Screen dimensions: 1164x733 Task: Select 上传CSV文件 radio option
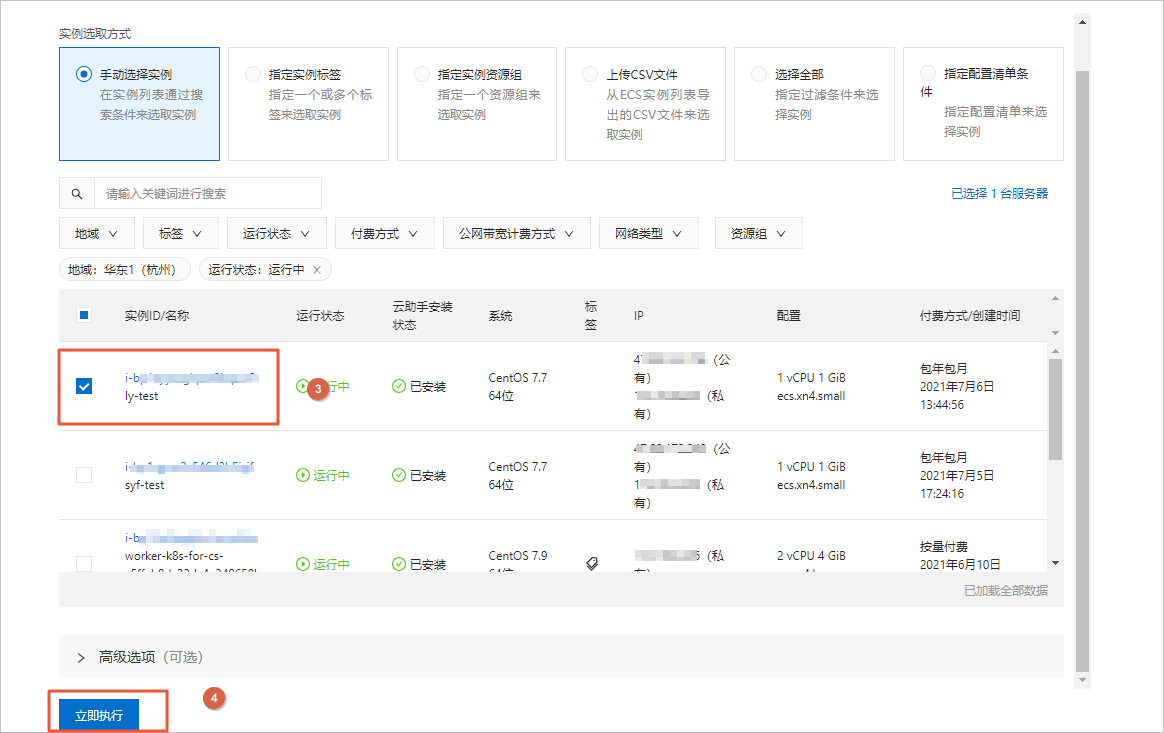(590, 74)
